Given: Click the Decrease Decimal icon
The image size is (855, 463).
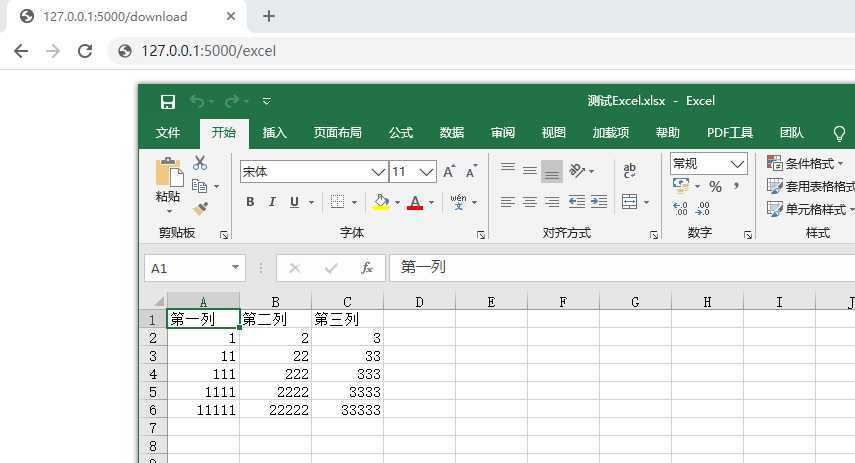Looking at the screenshot, I should [x=702, y=208].
